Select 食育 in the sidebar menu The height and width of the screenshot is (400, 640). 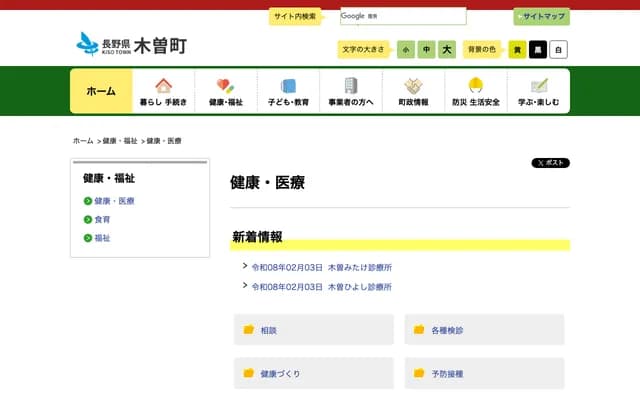103,219
